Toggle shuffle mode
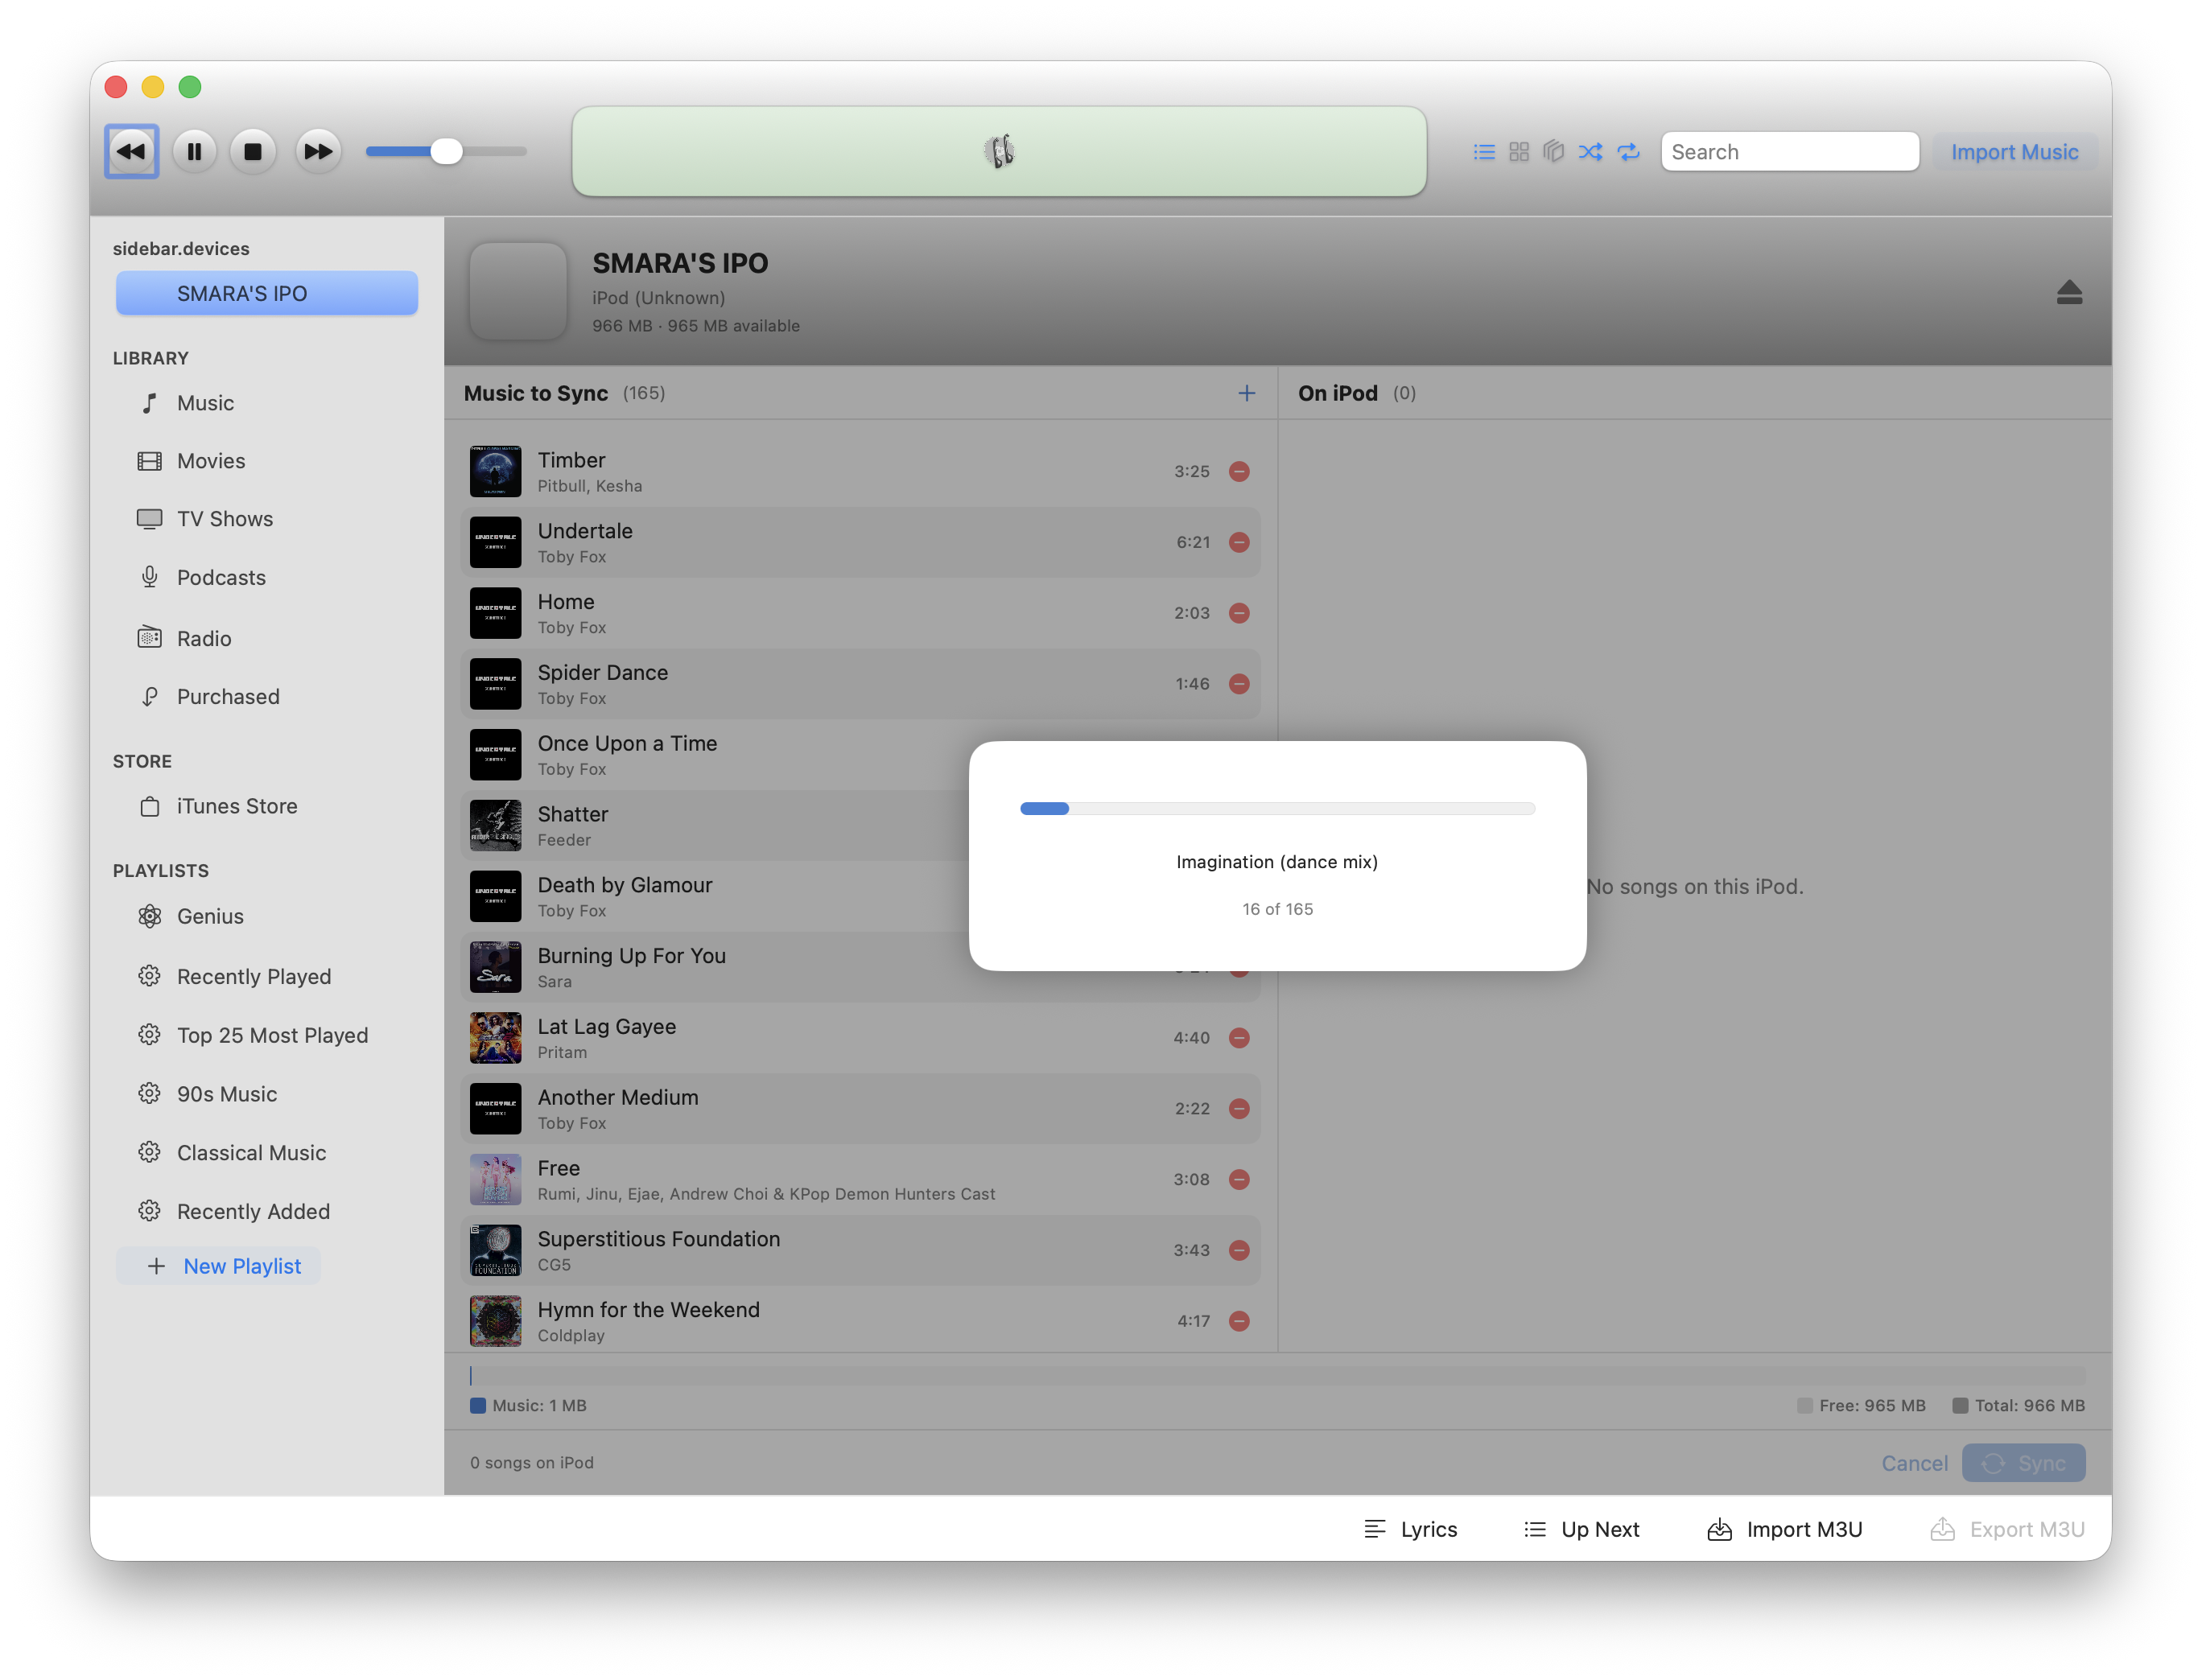This screenshot has height=1680, width=2202. click(1590, 151)
